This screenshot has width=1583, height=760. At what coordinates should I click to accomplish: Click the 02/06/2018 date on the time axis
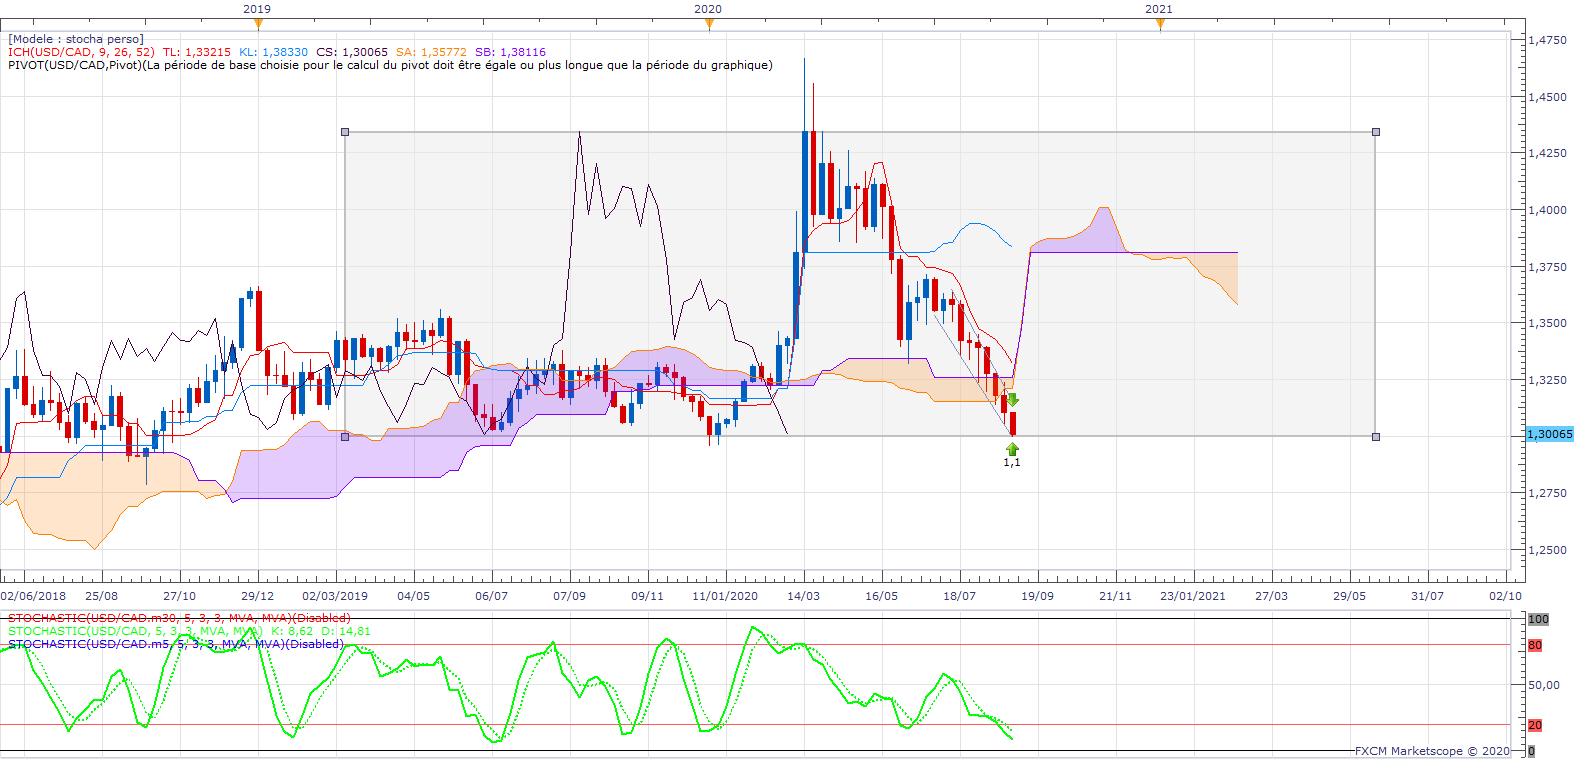[x=33, y=596]
